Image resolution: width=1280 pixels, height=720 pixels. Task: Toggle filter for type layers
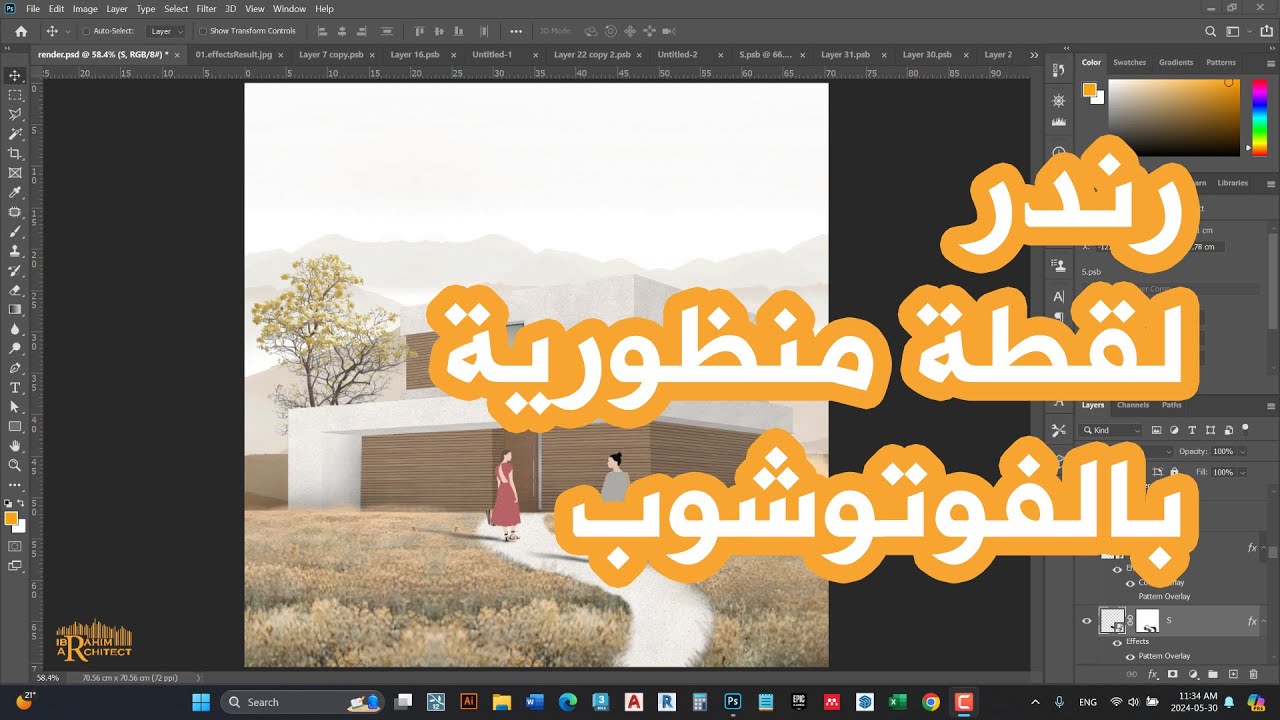tap(1192, 430)
